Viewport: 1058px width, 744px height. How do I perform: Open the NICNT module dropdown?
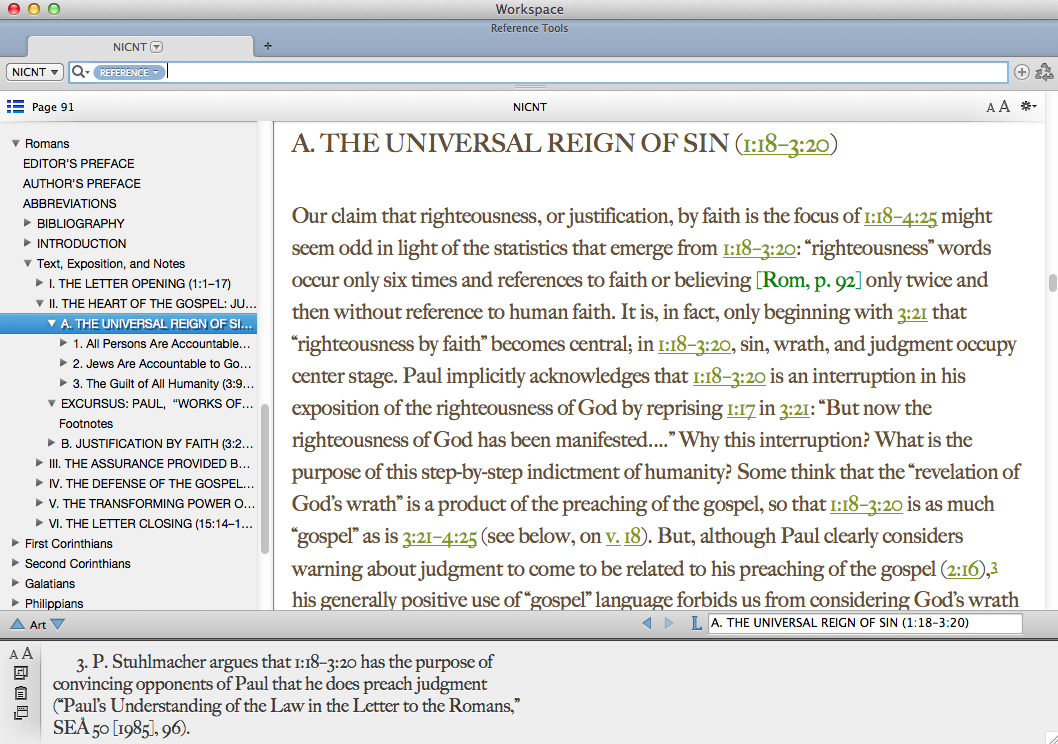[35, 72]
